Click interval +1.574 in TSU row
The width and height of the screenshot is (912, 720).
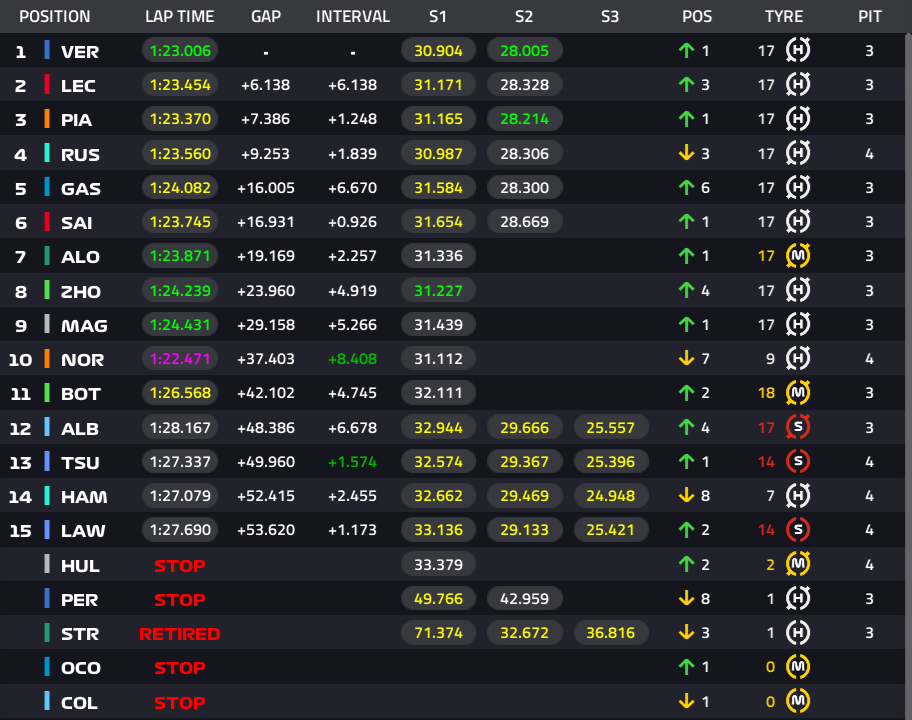pos(352,462)
